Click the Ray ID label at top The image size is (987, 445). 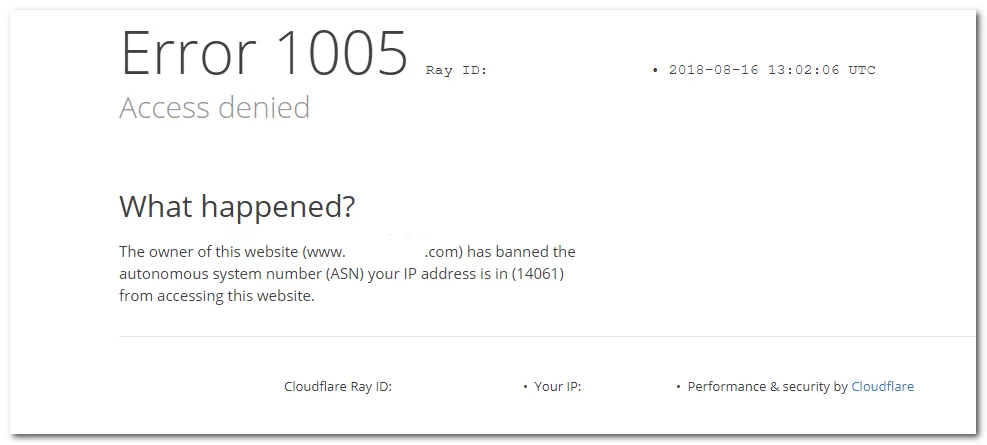point(456,70)
